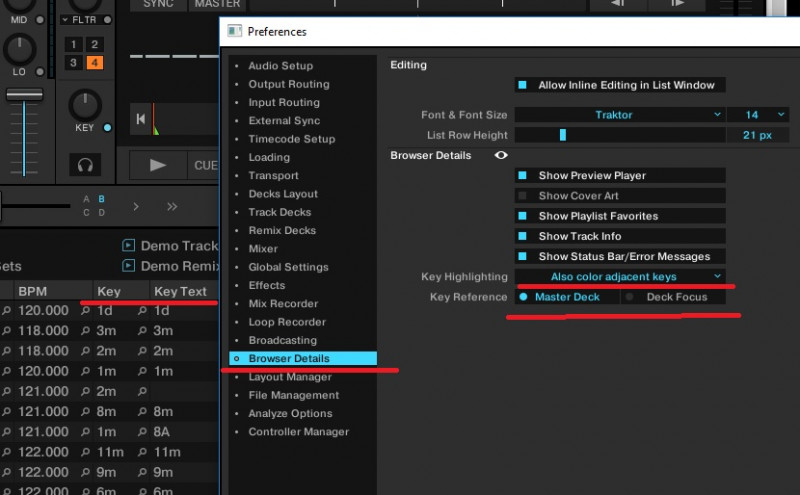Click the List Row Height slider handle

[563, 135]
